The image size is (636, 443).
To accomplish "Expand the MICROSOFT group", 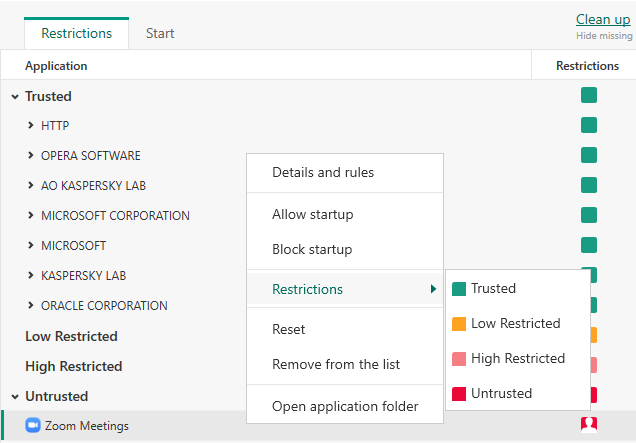I will pos(30,245).
